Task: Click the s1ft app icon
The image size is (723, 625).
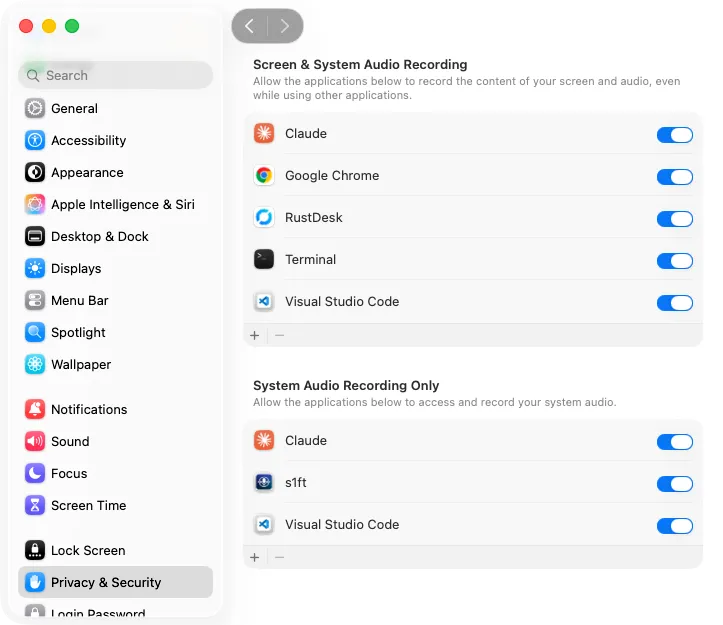Action: point(264,482)
